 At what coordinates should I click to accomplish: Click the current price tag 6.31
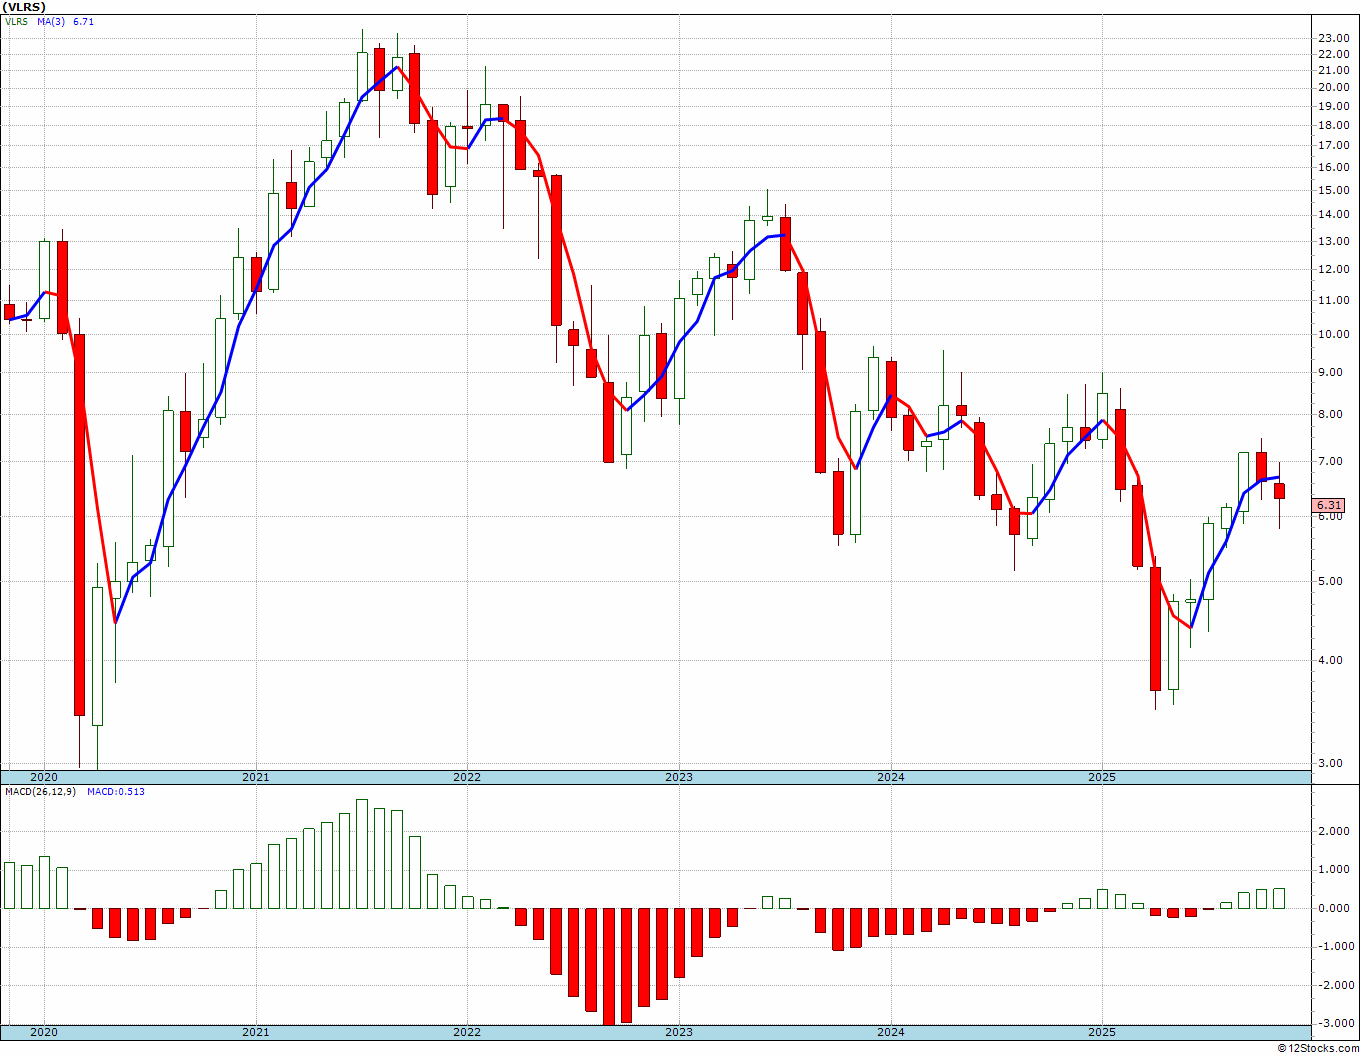[1330, 506]
